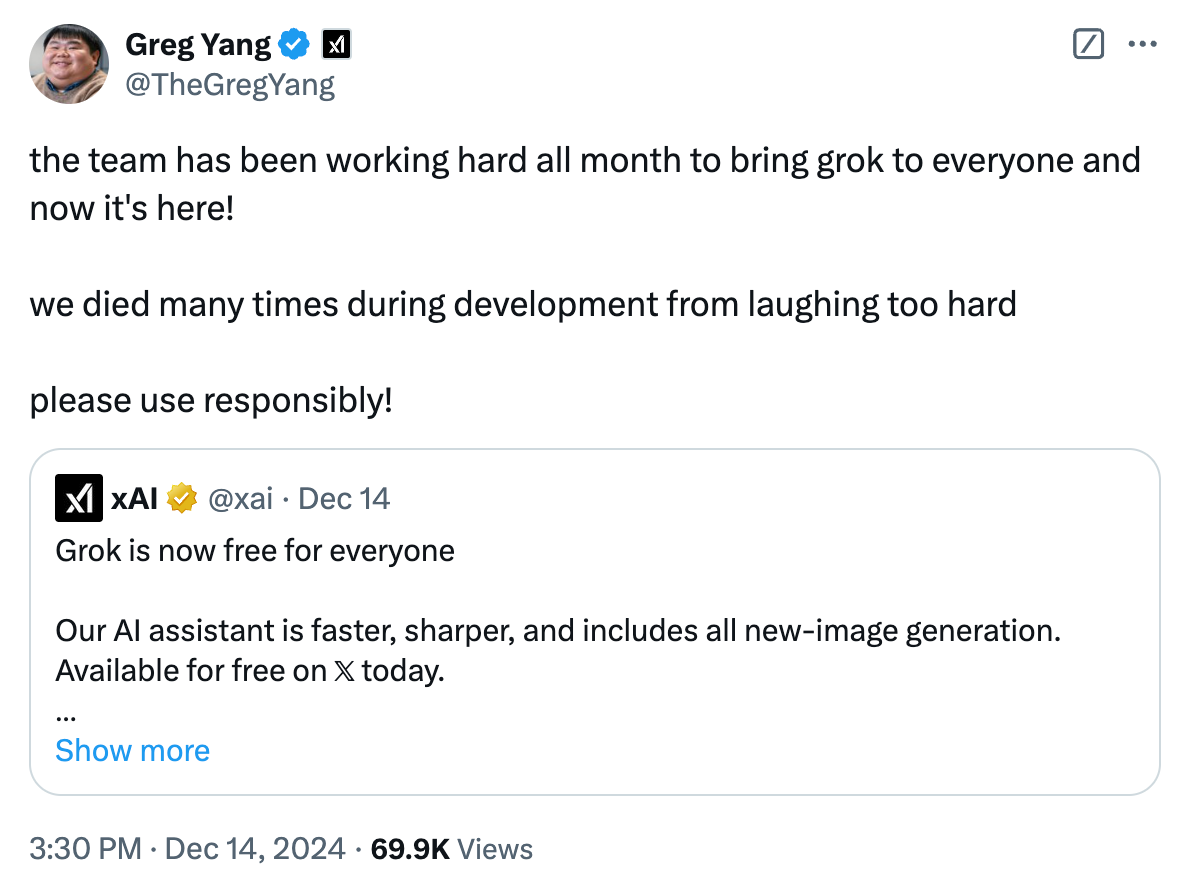
Task: Click the @TheGregYang handle
Action: (229, 85)
